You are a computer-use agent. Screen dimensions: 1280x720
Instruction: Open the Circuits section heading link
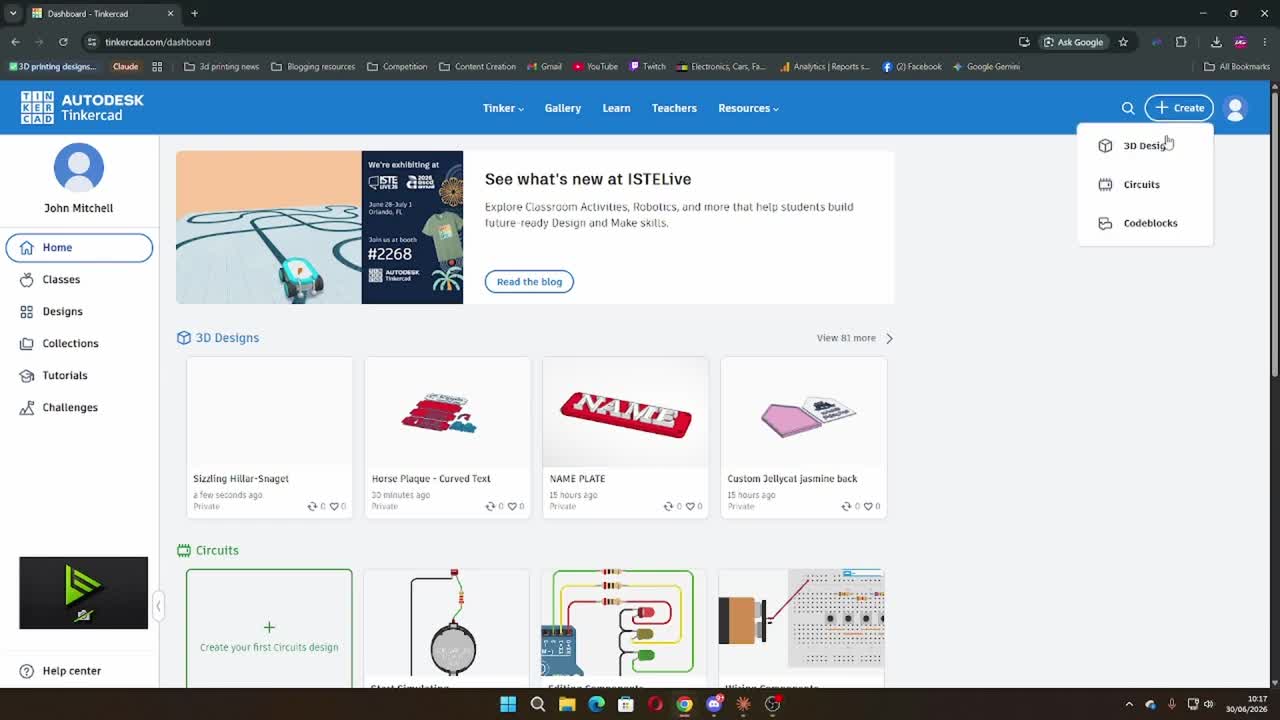tap(208, 550)
